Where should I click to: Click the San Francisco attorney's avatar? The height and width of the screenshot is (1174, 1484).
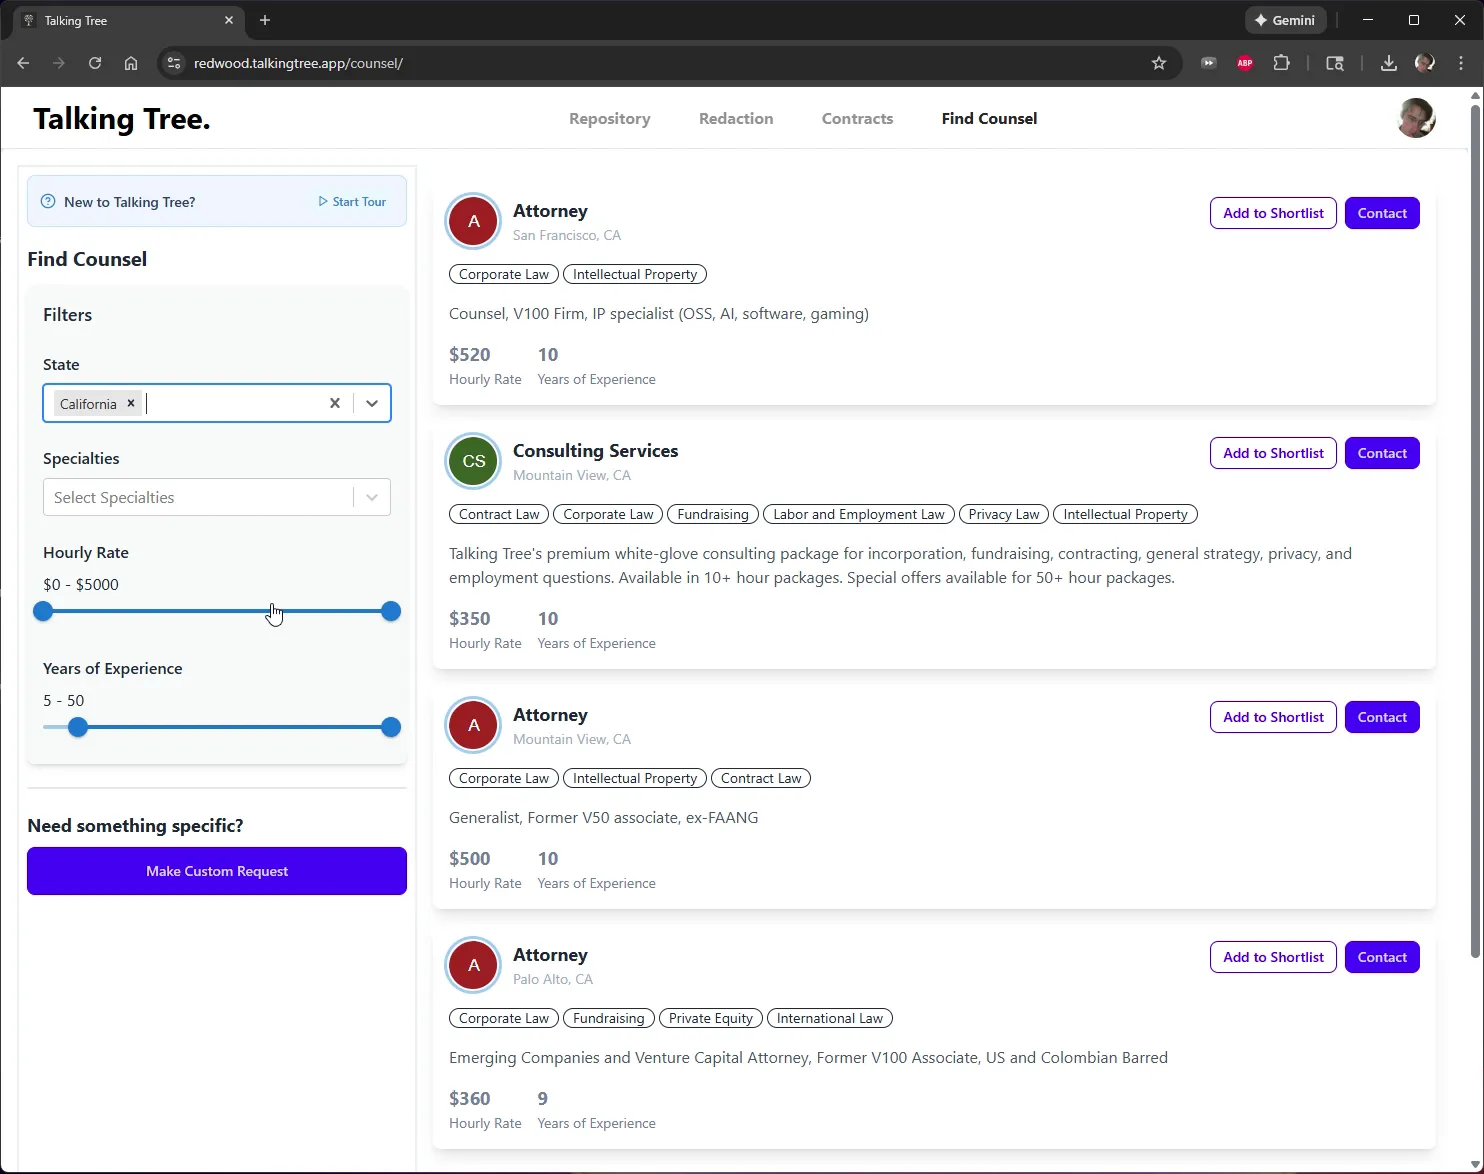[x=474, y=221]
